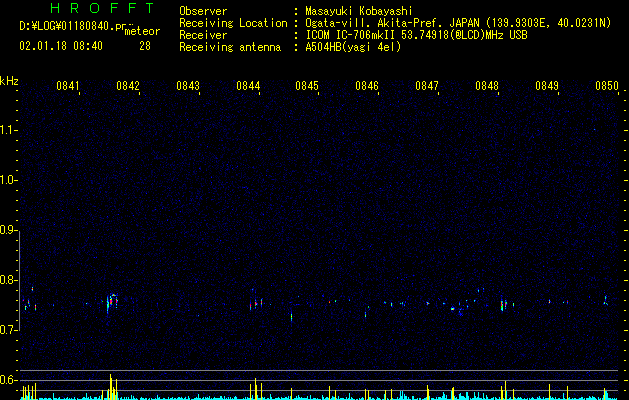629x400 pixels.
Task: Click the 0.9 kHz frequency axis label
Action: pyautogui.click(x=8, y=230)
